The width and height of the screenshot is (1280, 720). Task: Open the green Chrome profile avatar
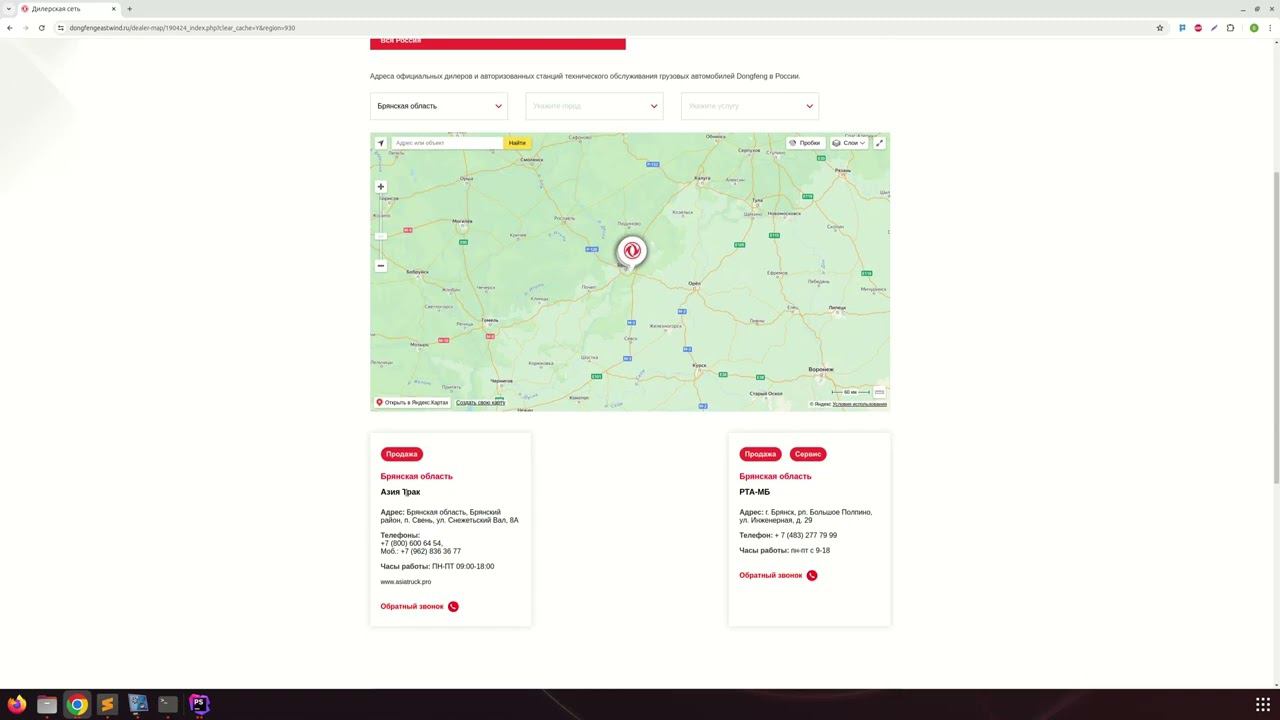(x=1254, y=28)
